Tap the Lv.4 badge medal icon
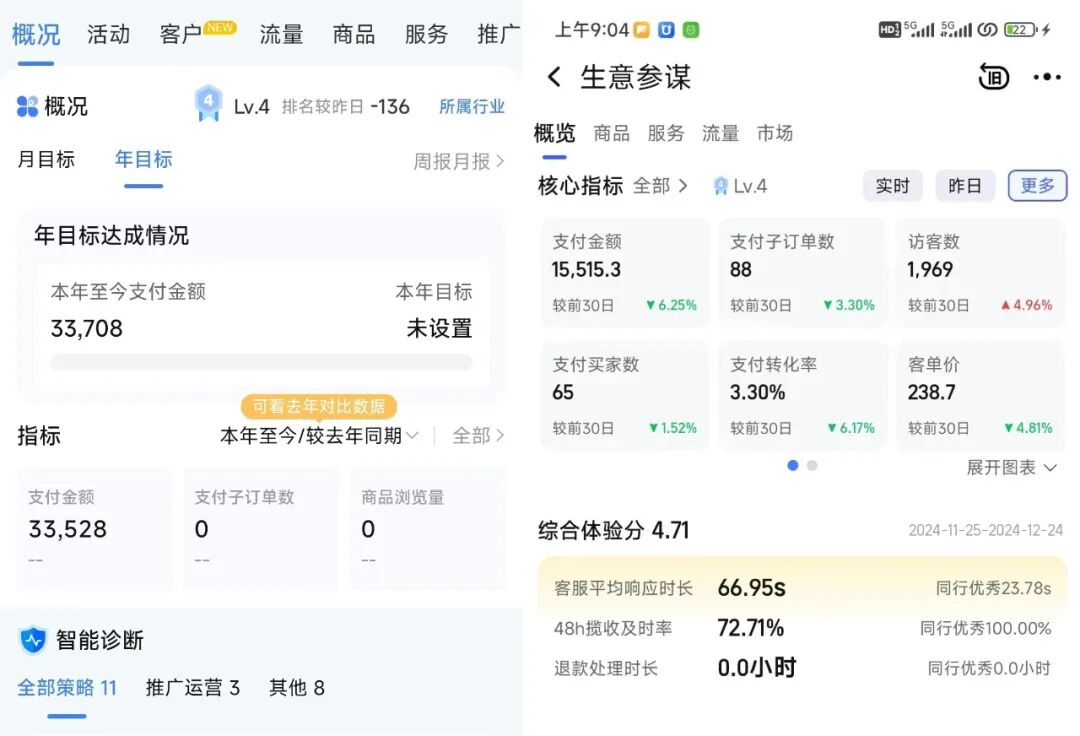 point(208,103)
